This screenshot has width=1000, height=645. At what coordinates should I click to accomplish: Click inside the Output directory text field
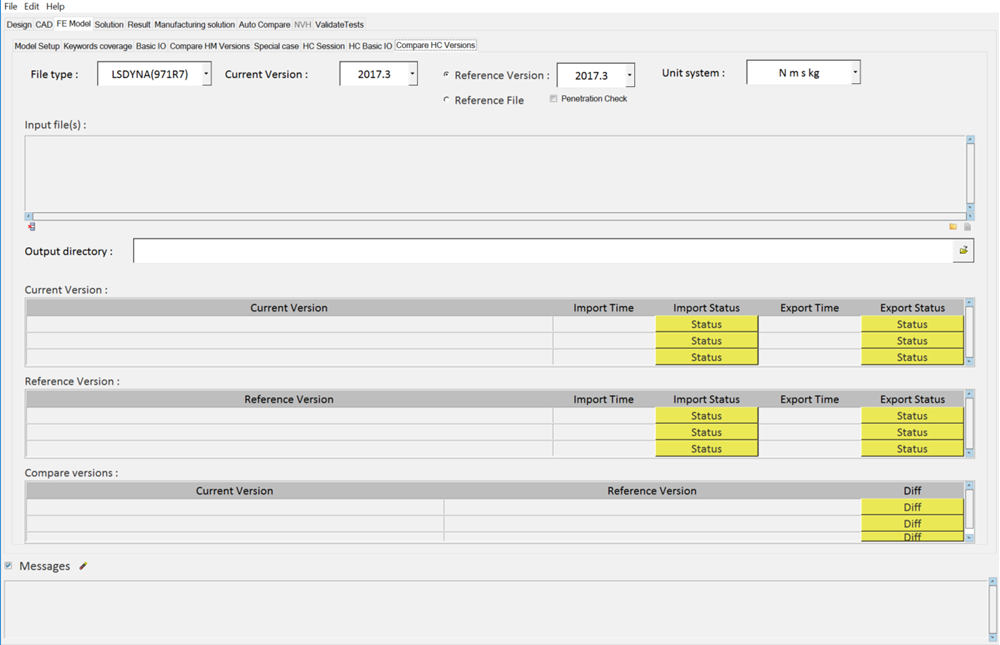pyautogui.click(x=540, y=251)
